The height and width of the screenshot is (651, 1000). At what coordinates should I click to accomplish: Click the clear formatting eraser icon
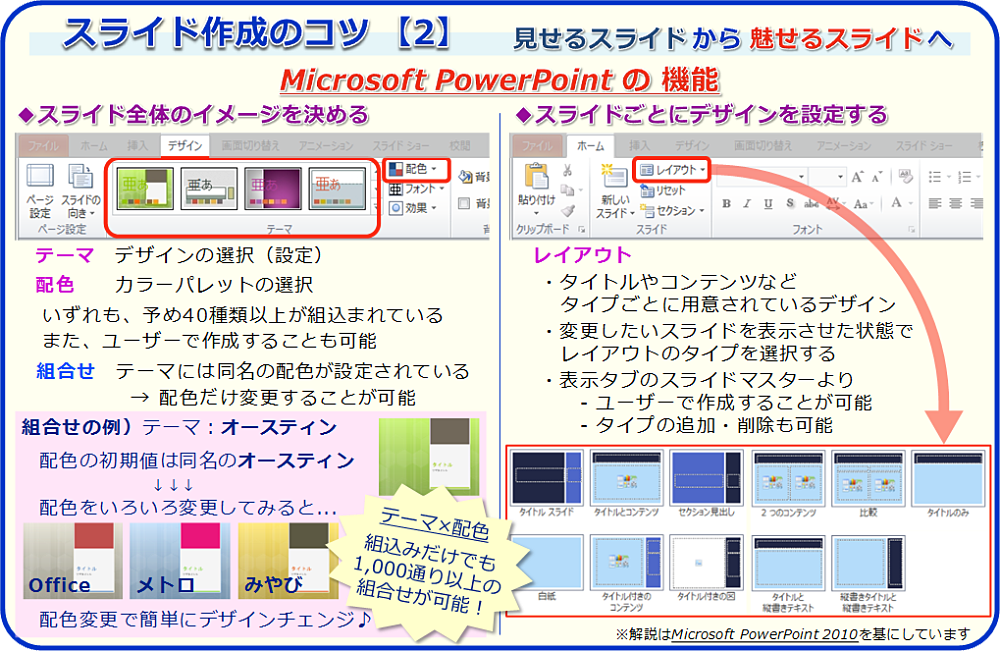(905, 176)
